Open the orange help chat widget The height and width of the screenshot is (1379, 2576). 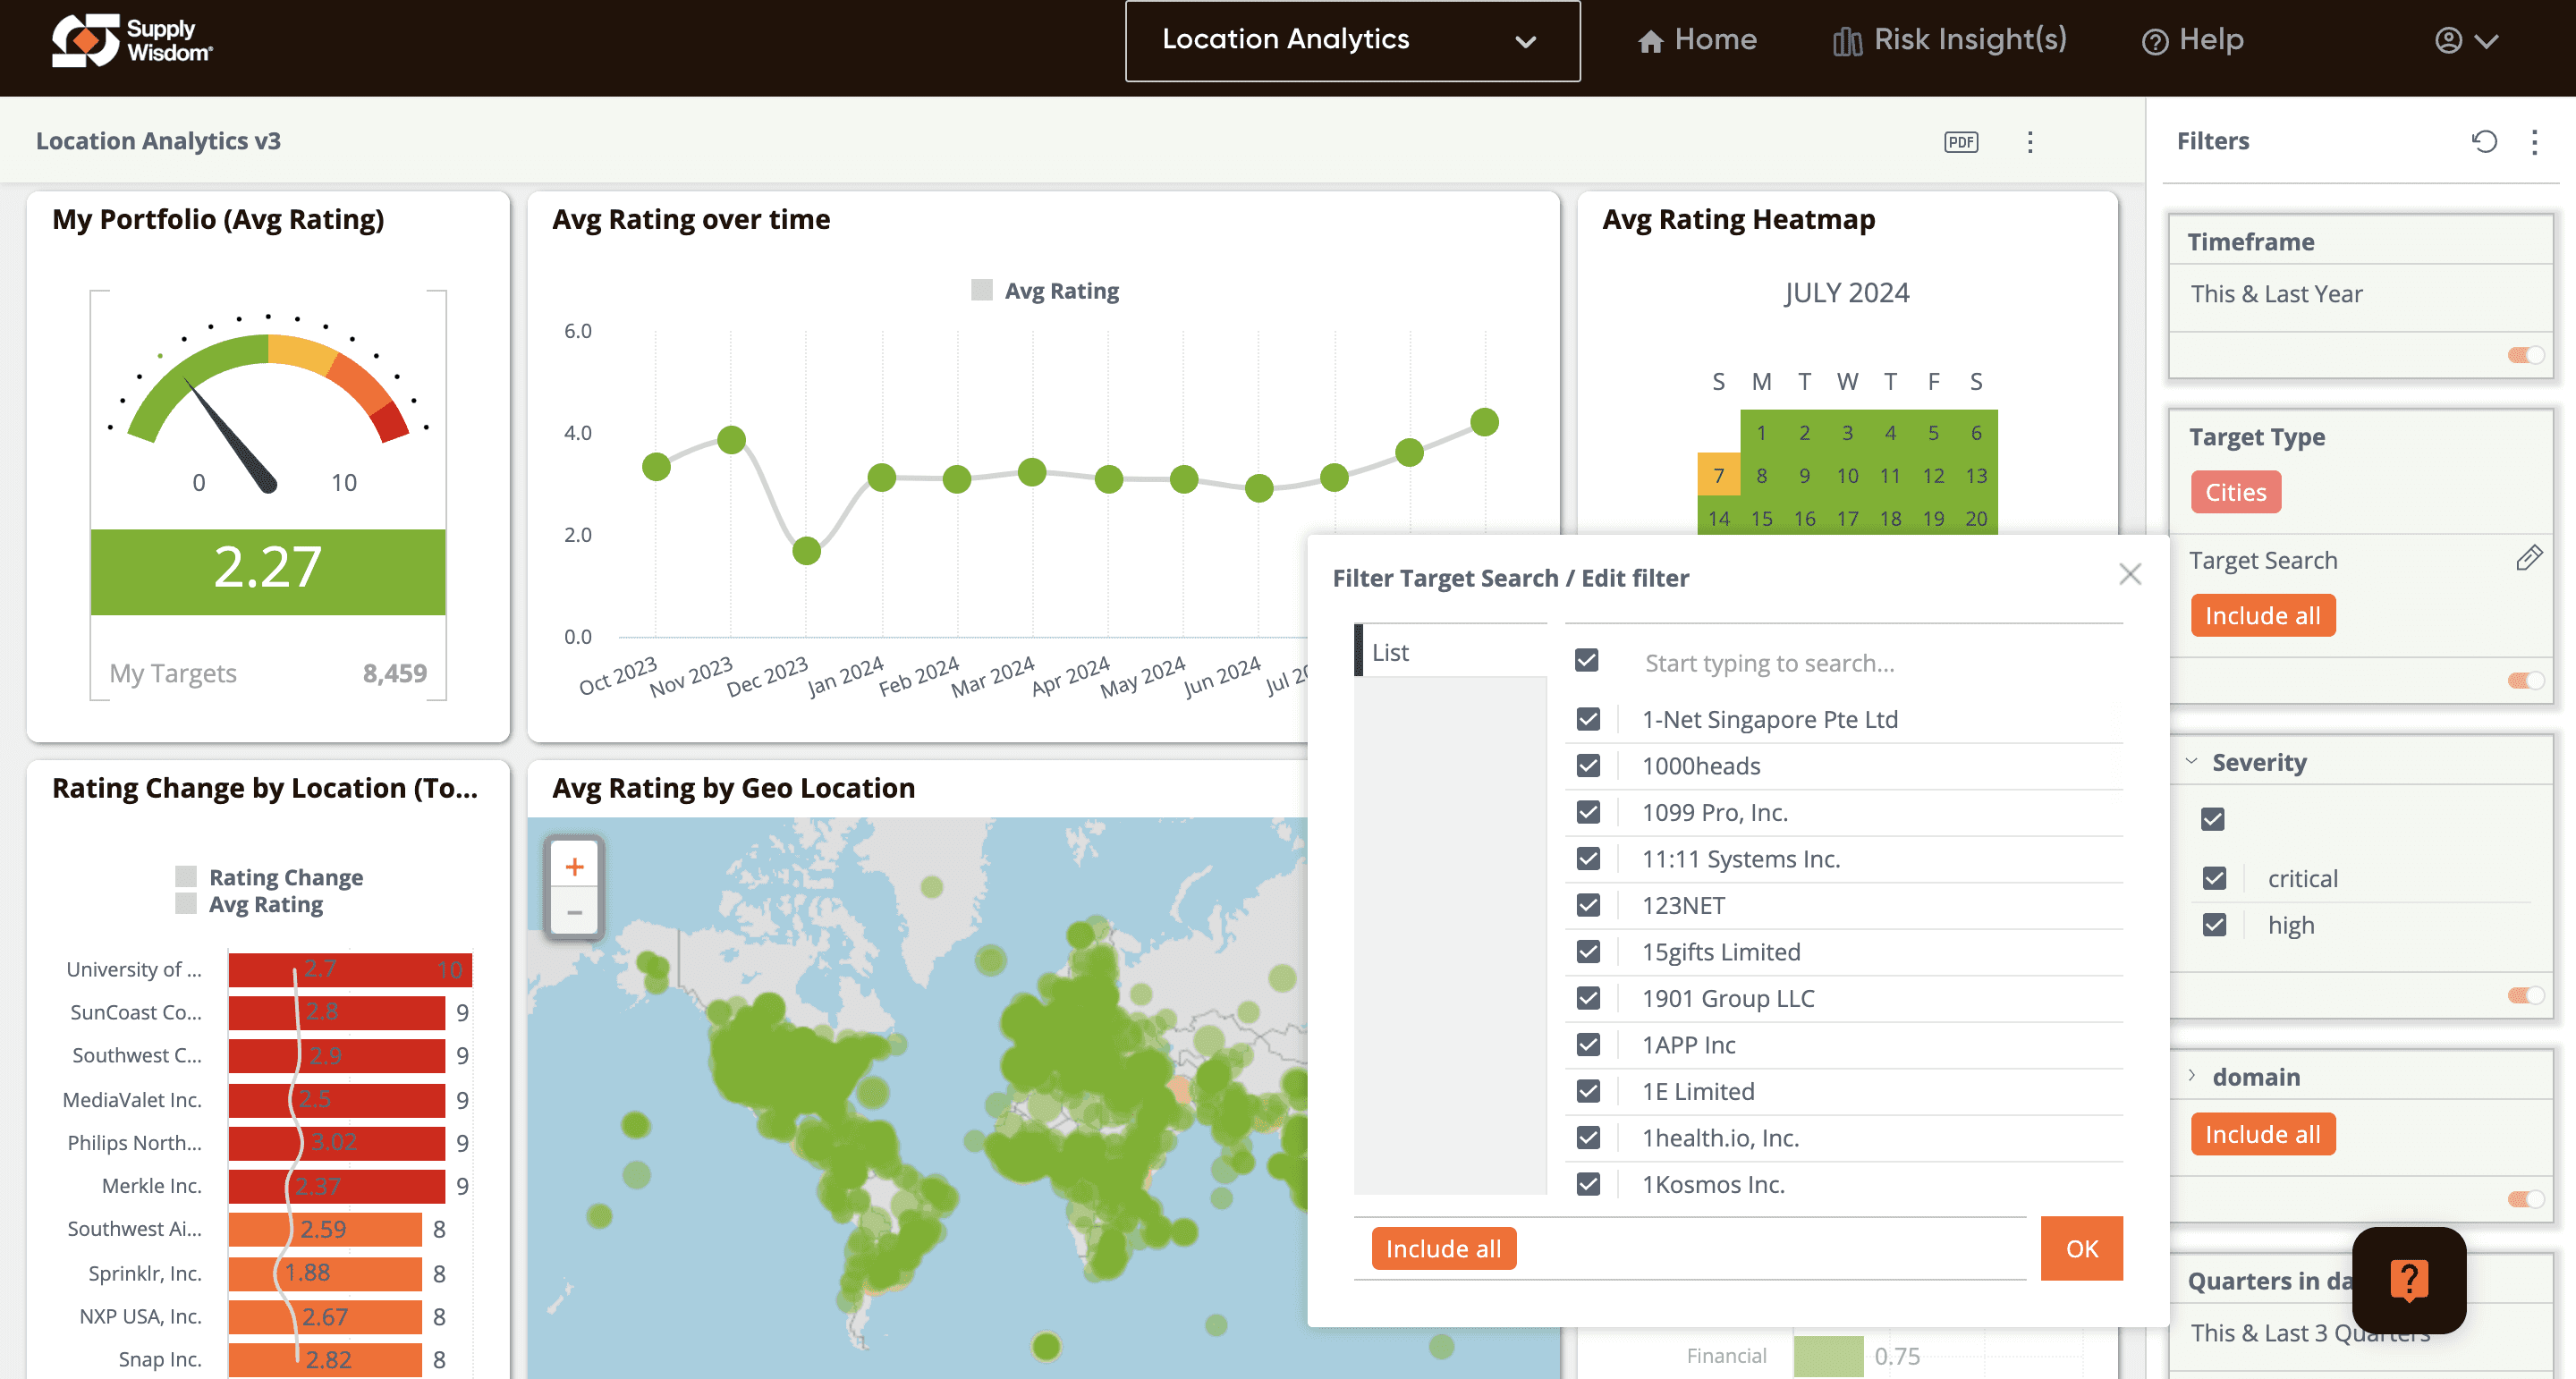tap(2409, 1279)
